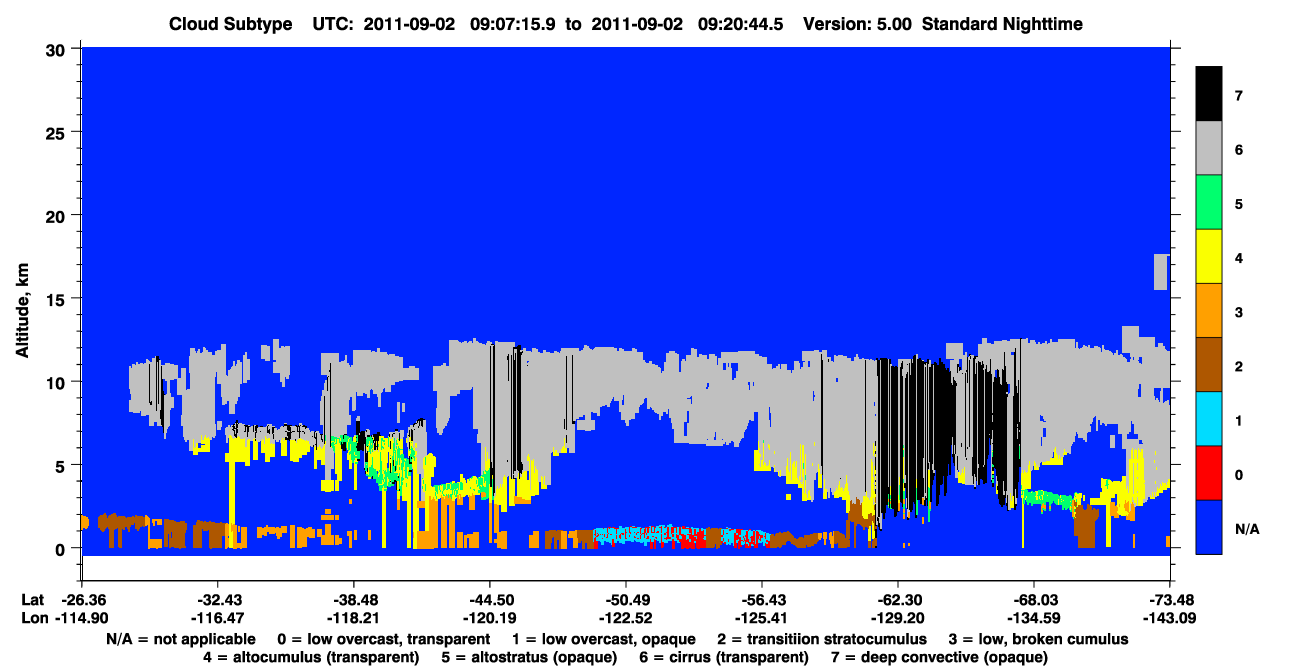Viewport: 1300px width, 667px height.
Task: Click the 30 altitude tick label
Action: click(x=58, y=49)
